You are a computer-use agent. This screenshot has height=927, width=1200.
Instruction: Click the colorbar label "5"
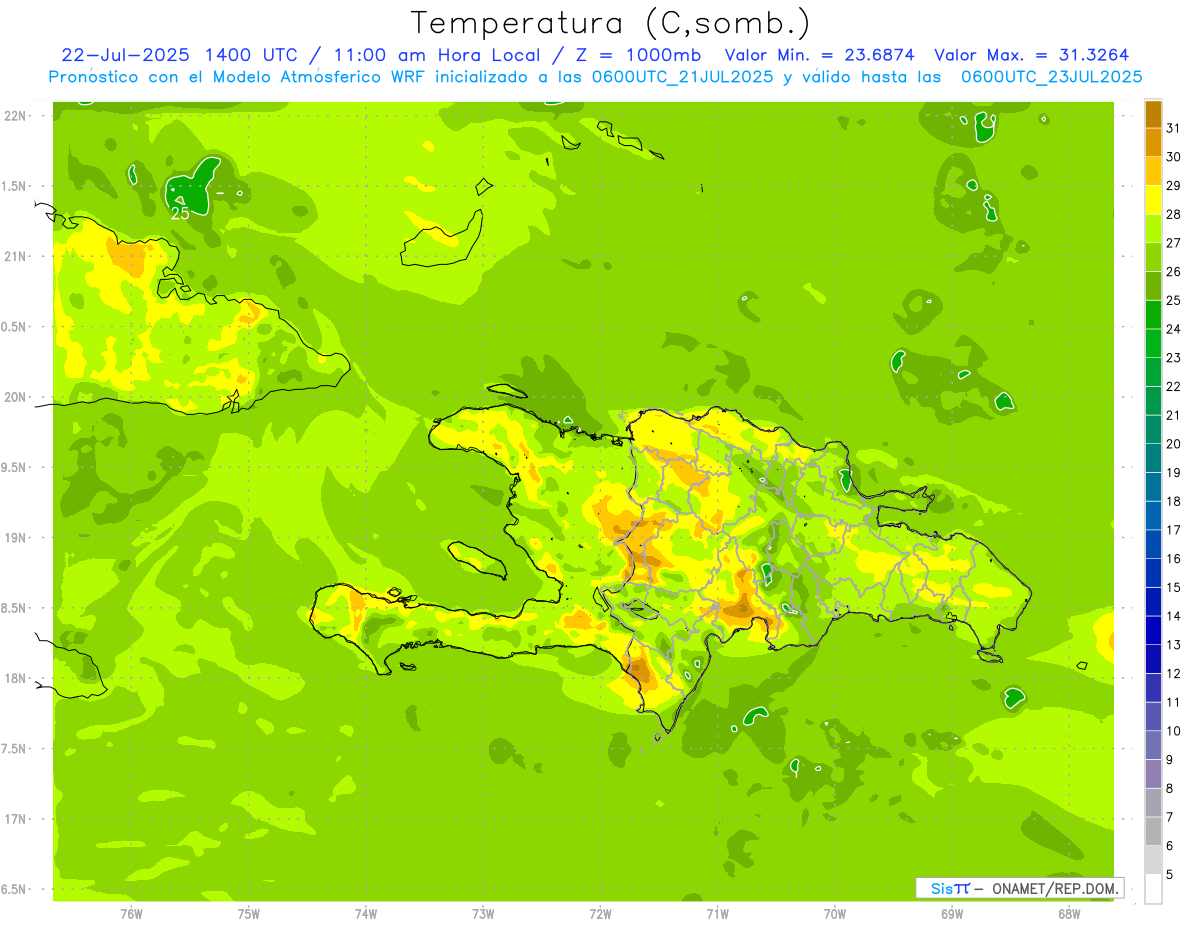1170,874
